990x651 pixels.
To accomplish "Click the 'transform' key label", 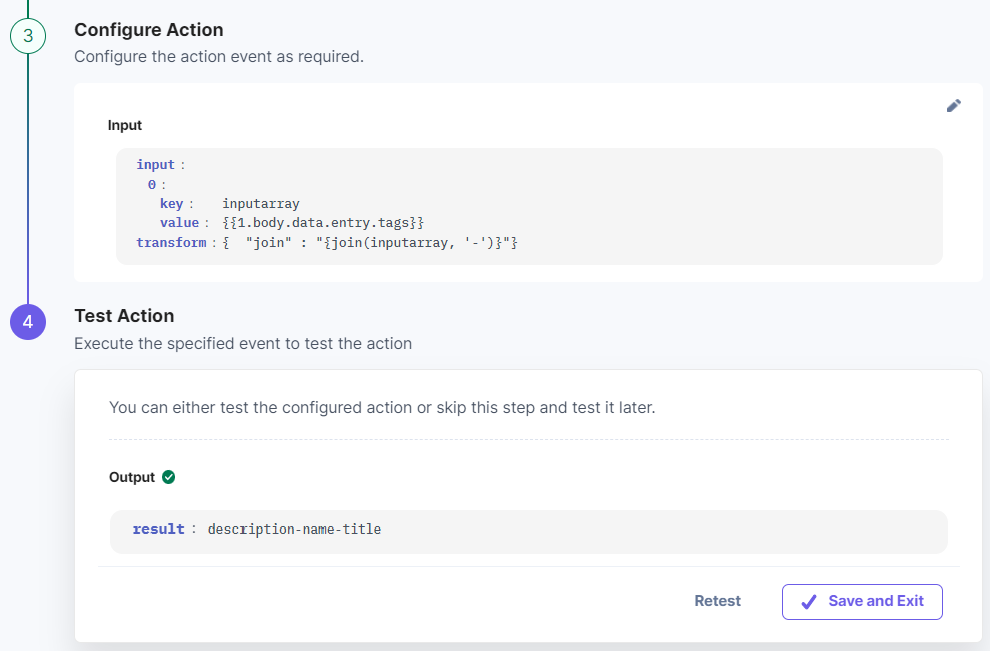I will 171,242.
